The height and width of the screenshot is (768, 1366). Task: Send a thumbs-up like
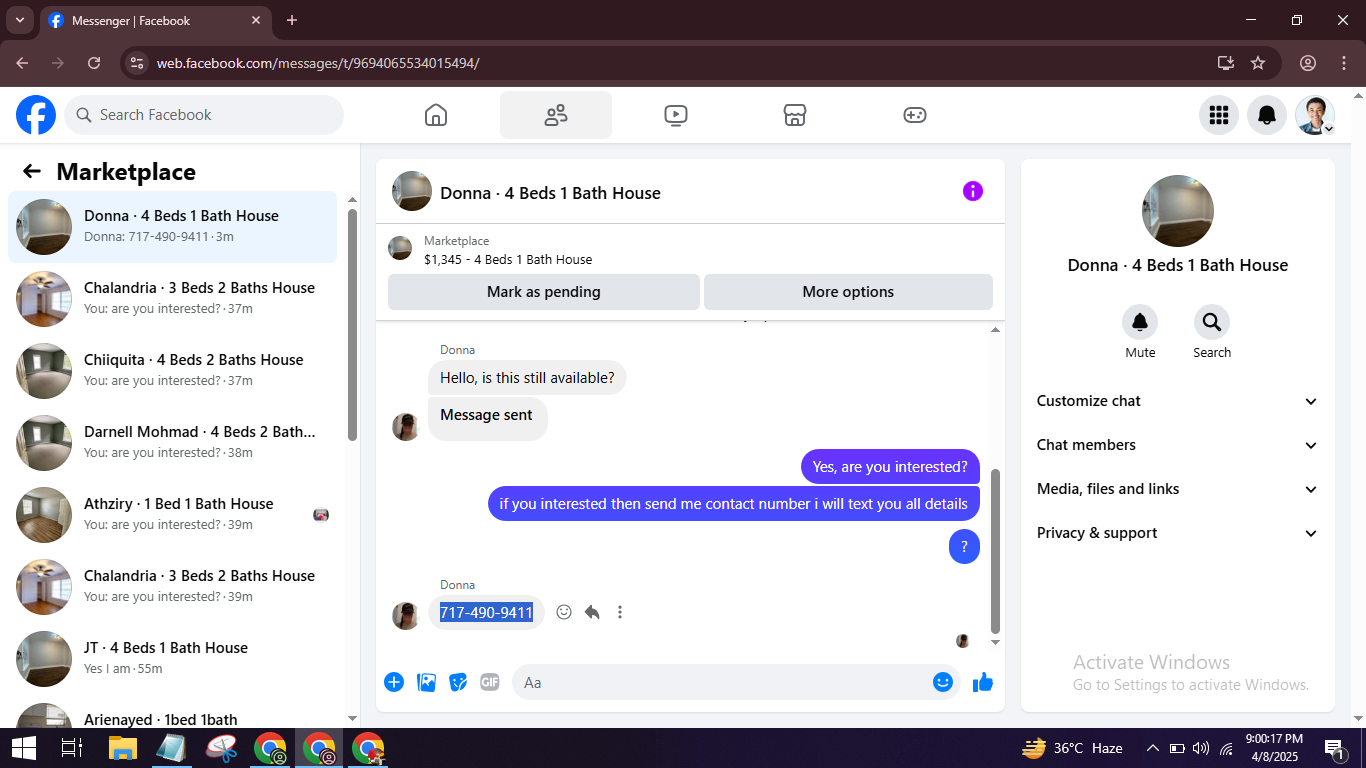983,682
